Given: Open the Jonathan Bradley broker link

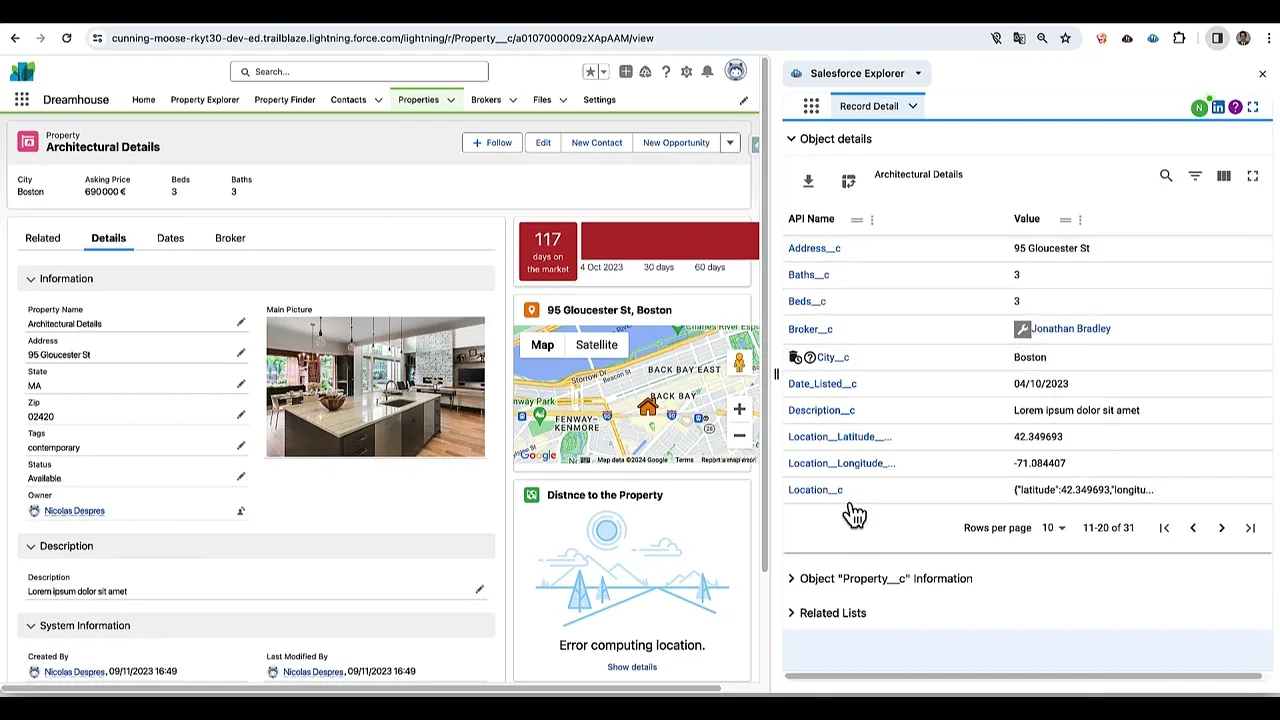Looking at the screenshot, I should [1071, 329].
